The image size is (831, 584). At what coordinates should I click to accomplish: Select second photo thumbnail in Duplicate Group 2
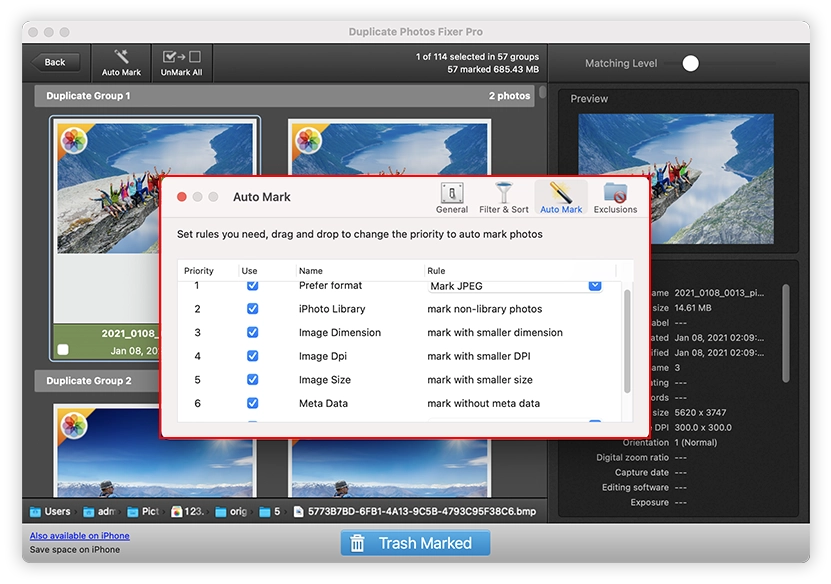coord(390,468)
